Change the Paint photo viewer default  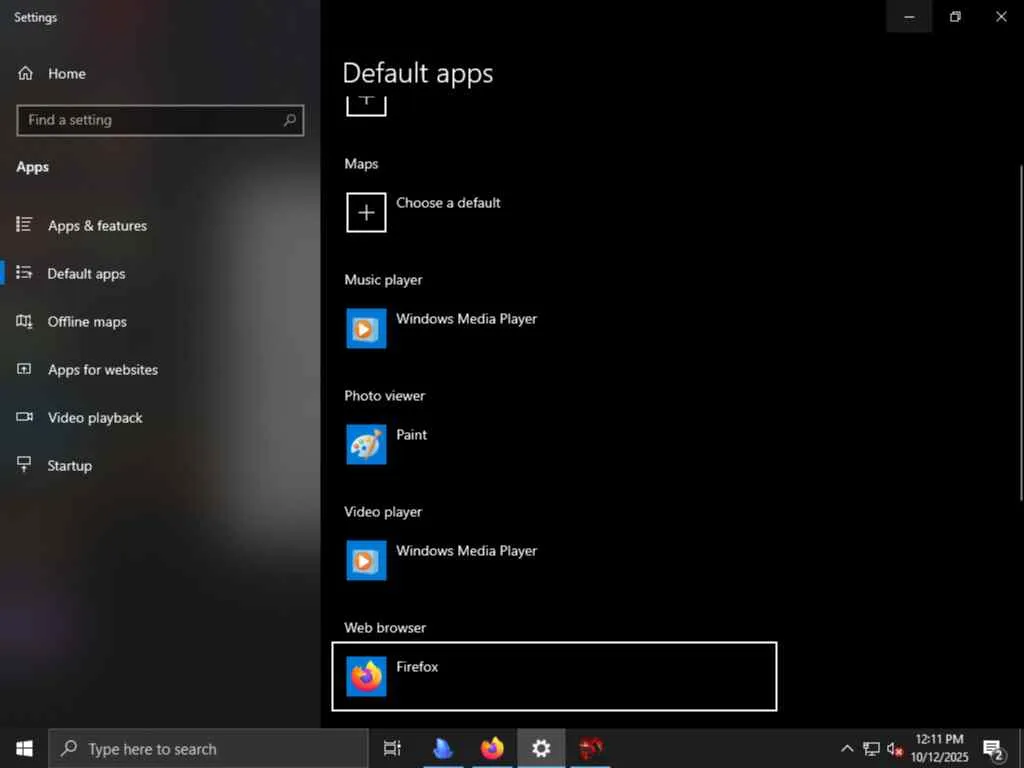coord(411,435)
